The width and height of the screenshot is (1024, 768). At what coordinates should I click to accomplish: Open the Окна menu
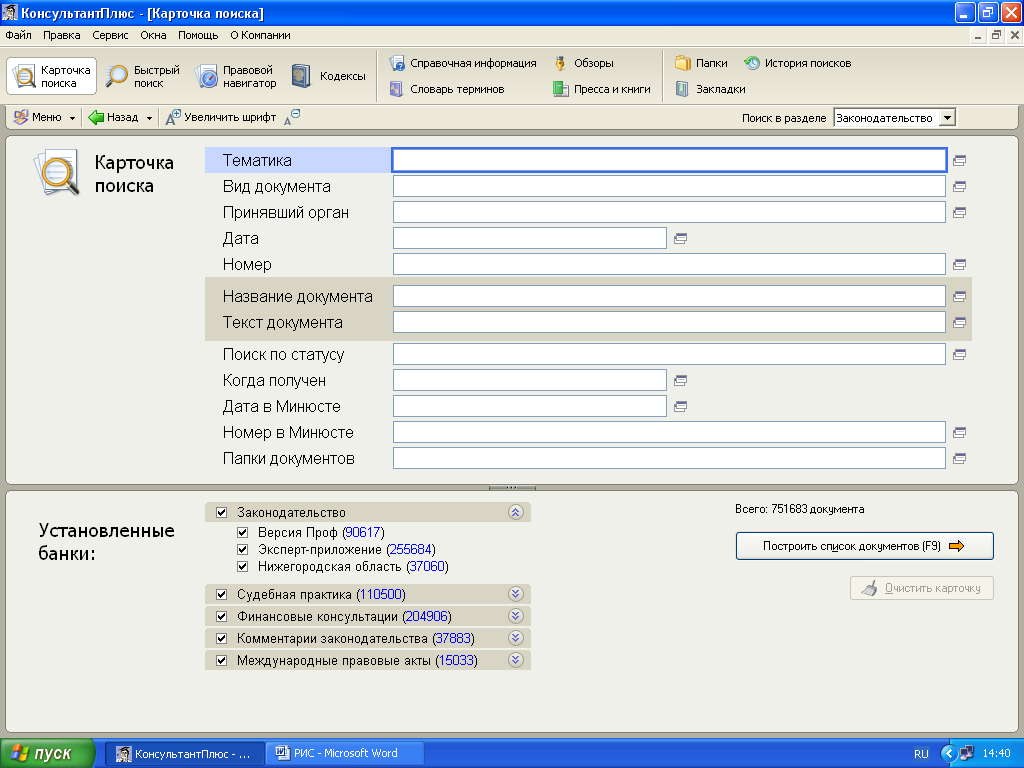click(153, 35)
